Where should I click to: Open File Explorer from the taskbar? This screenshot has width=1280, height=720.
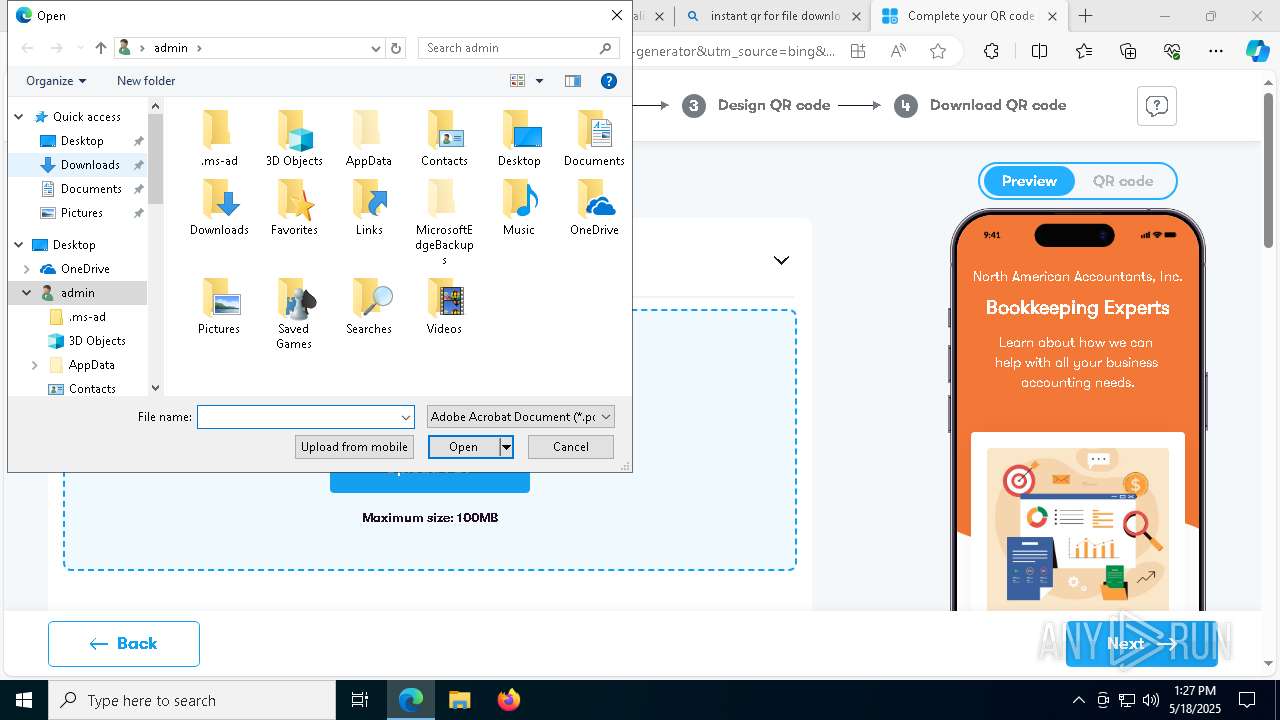459,700
